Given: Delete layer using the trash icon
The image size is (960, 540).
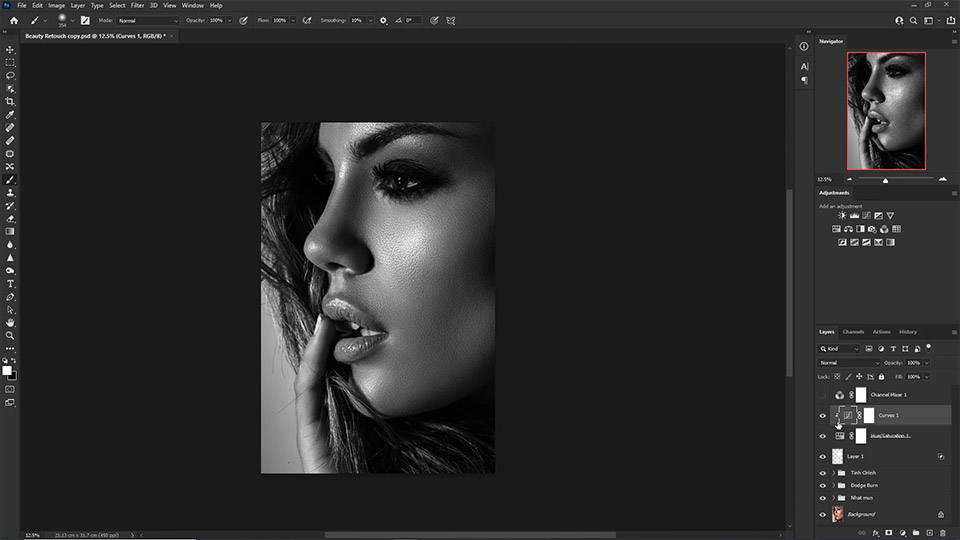Looking at the screenshot, I should (941, 533).
